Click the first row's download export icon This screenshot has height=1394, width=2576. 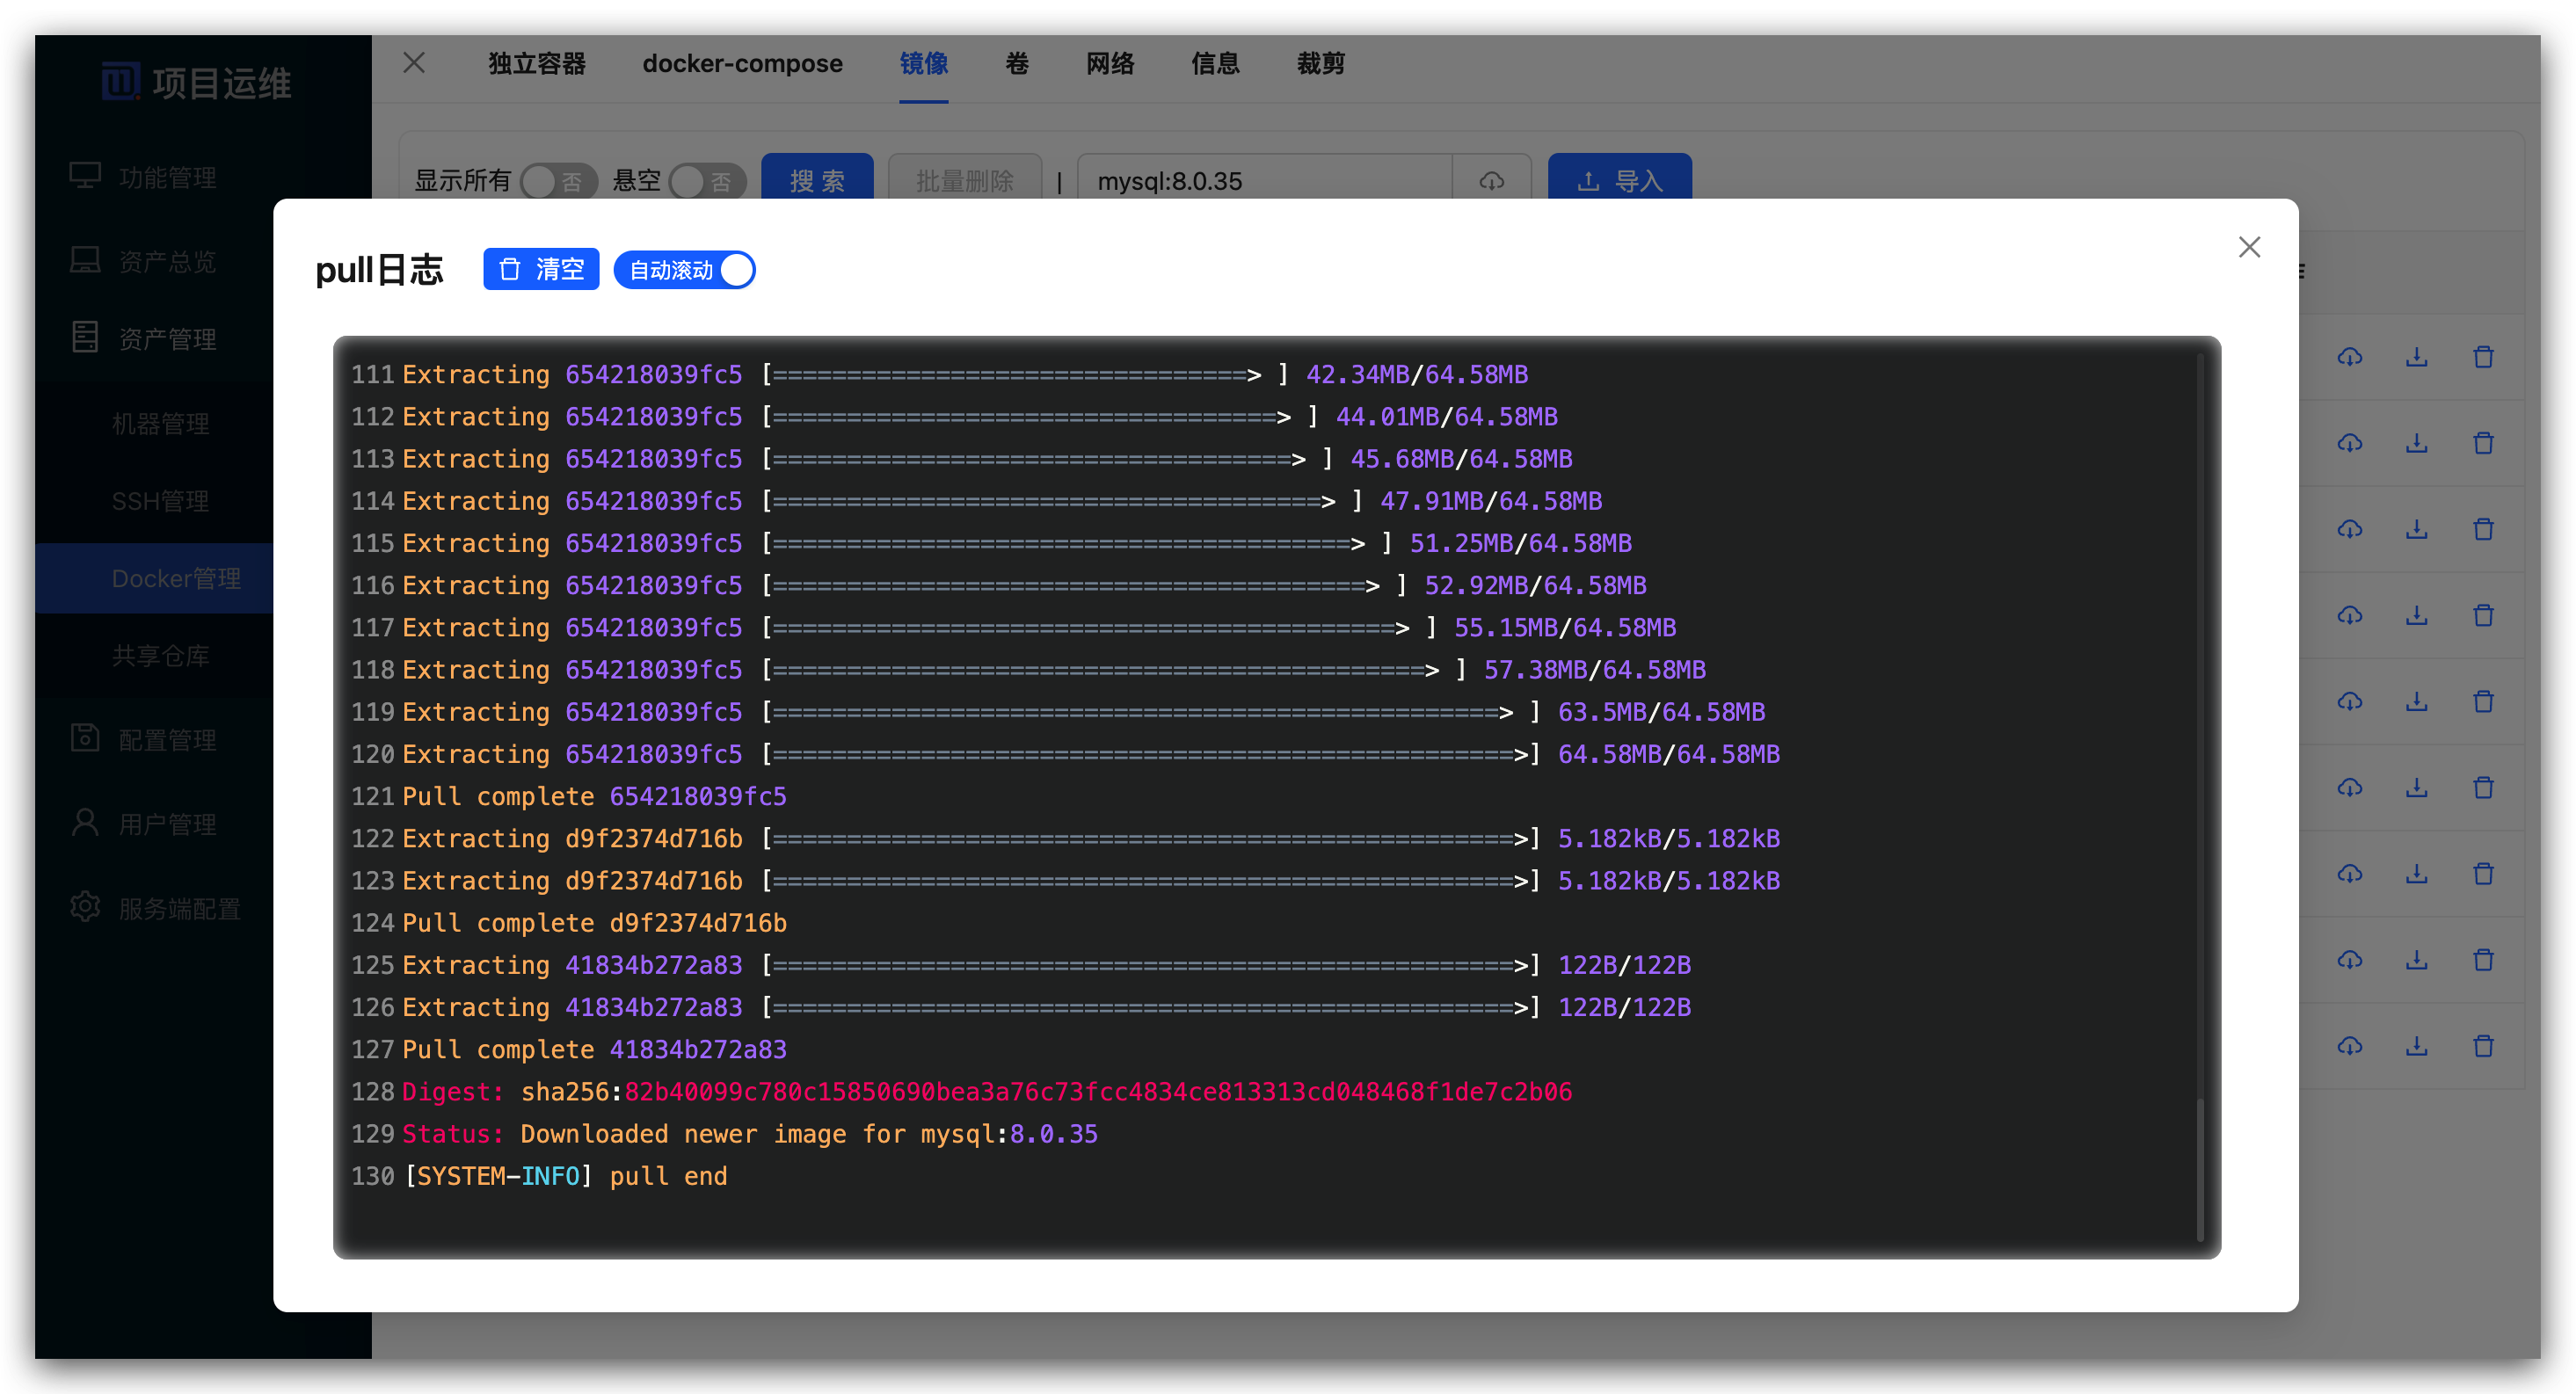click(2416, 357)
